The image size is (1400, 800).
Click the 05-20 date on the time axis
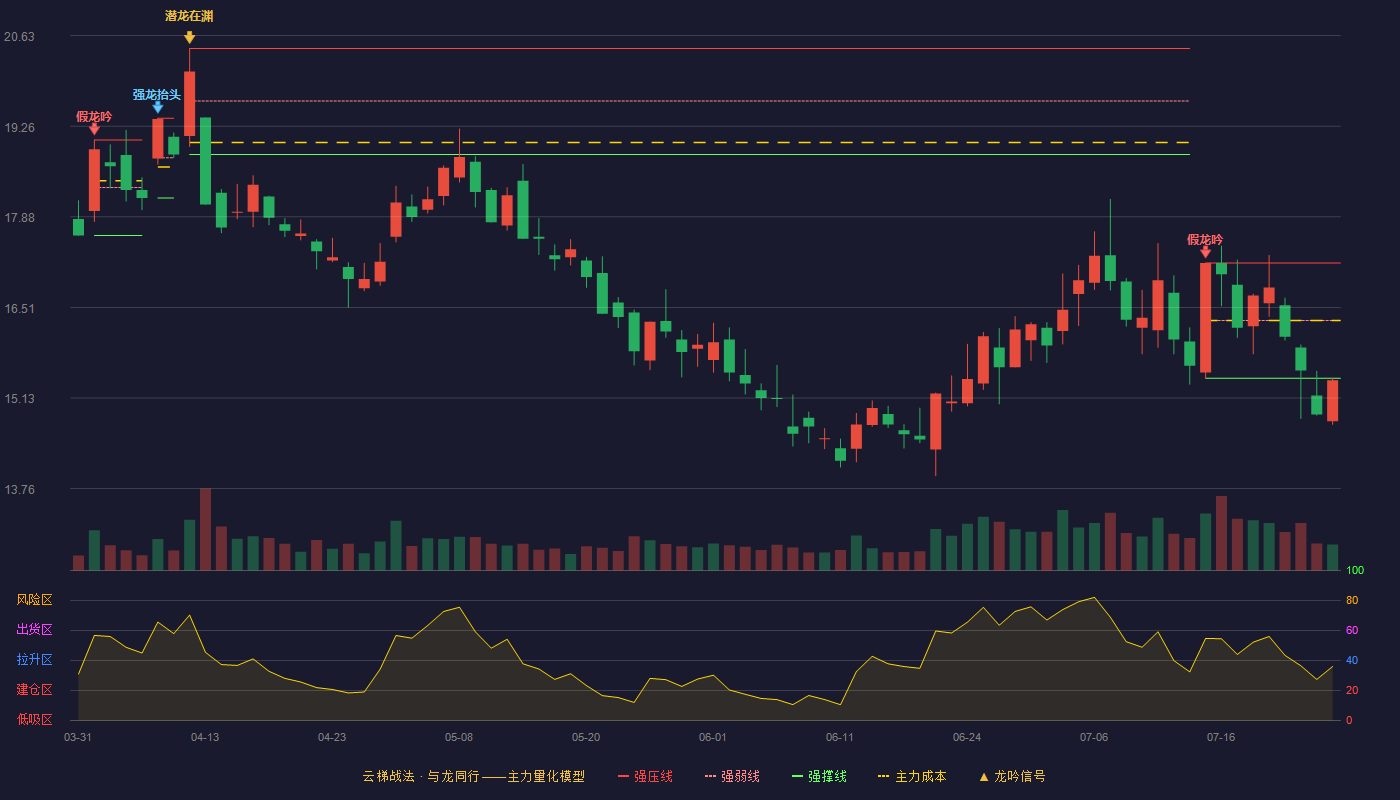coord(586,737)
